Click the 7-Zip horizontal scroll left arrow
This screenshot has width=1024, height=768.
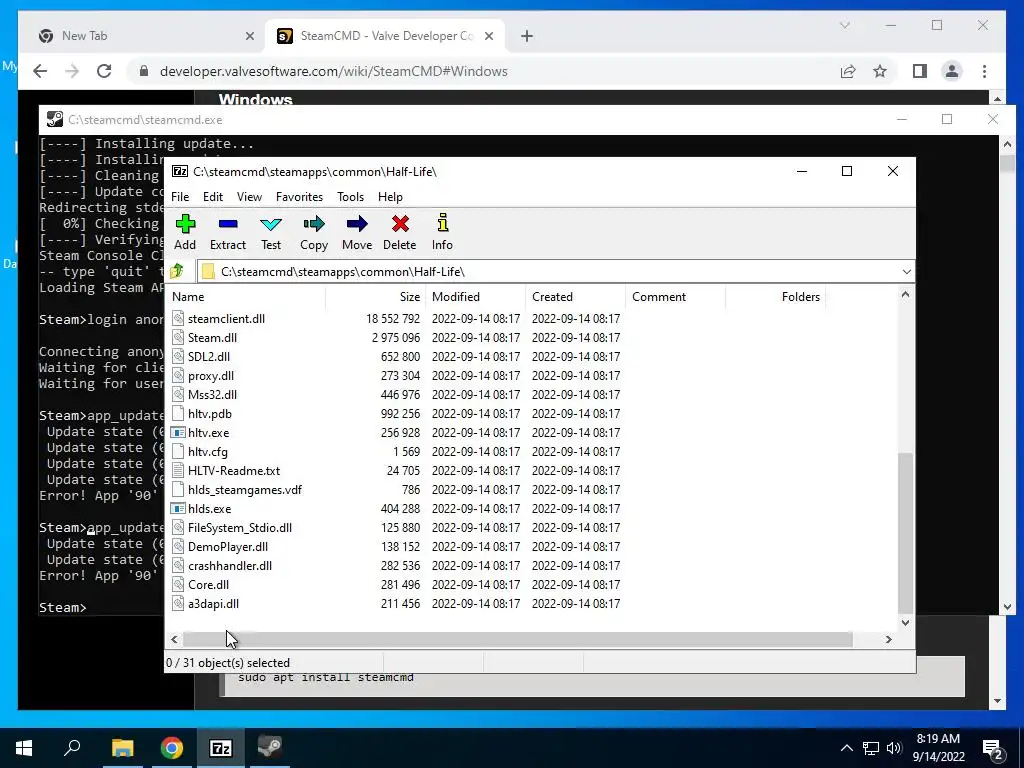tap(174, 639)
